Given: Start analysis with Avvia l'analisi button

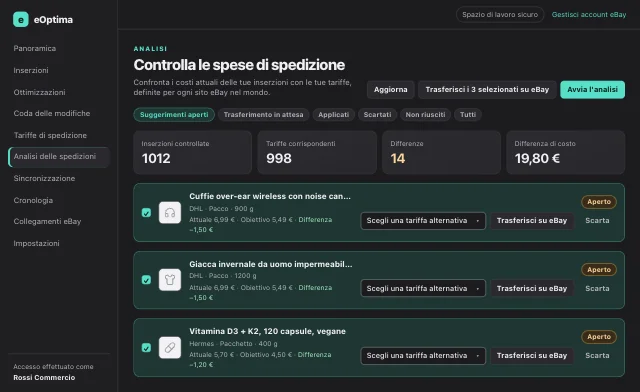Looking at the screenshot, I should pos(592,90).
